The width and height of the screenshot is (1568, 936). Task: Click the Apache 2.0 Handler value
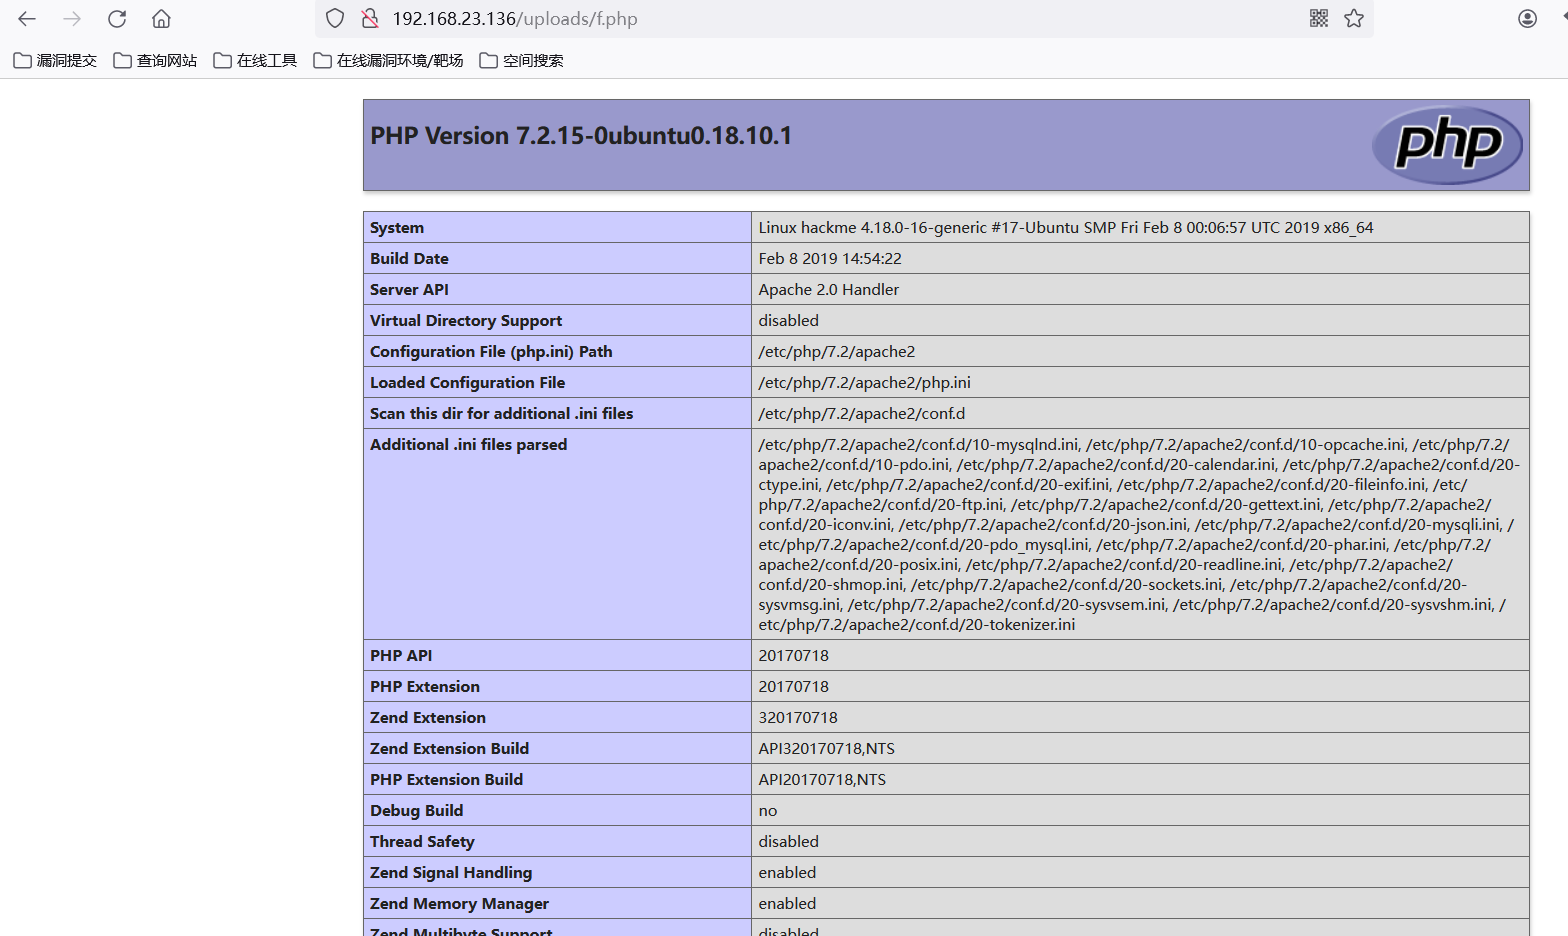tap(829, 290)
